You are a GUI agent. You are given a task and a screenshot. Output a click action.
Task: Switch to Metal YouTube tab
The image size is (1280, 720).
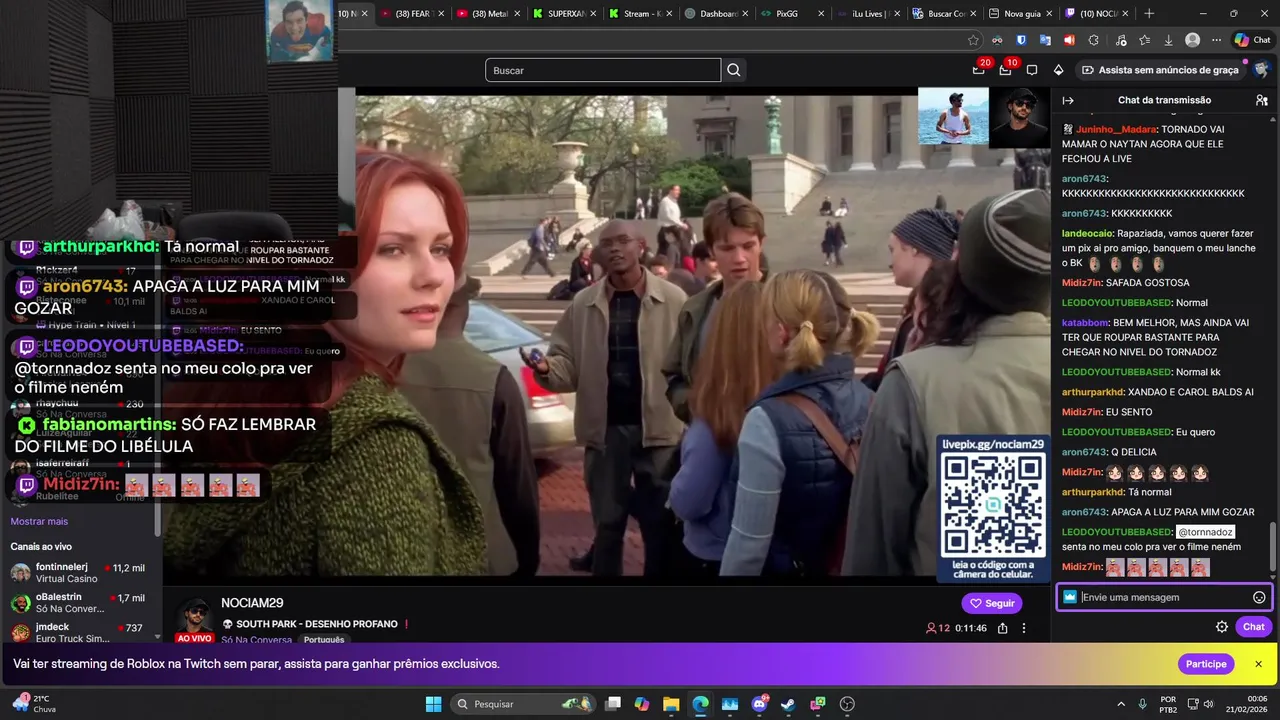489,13
